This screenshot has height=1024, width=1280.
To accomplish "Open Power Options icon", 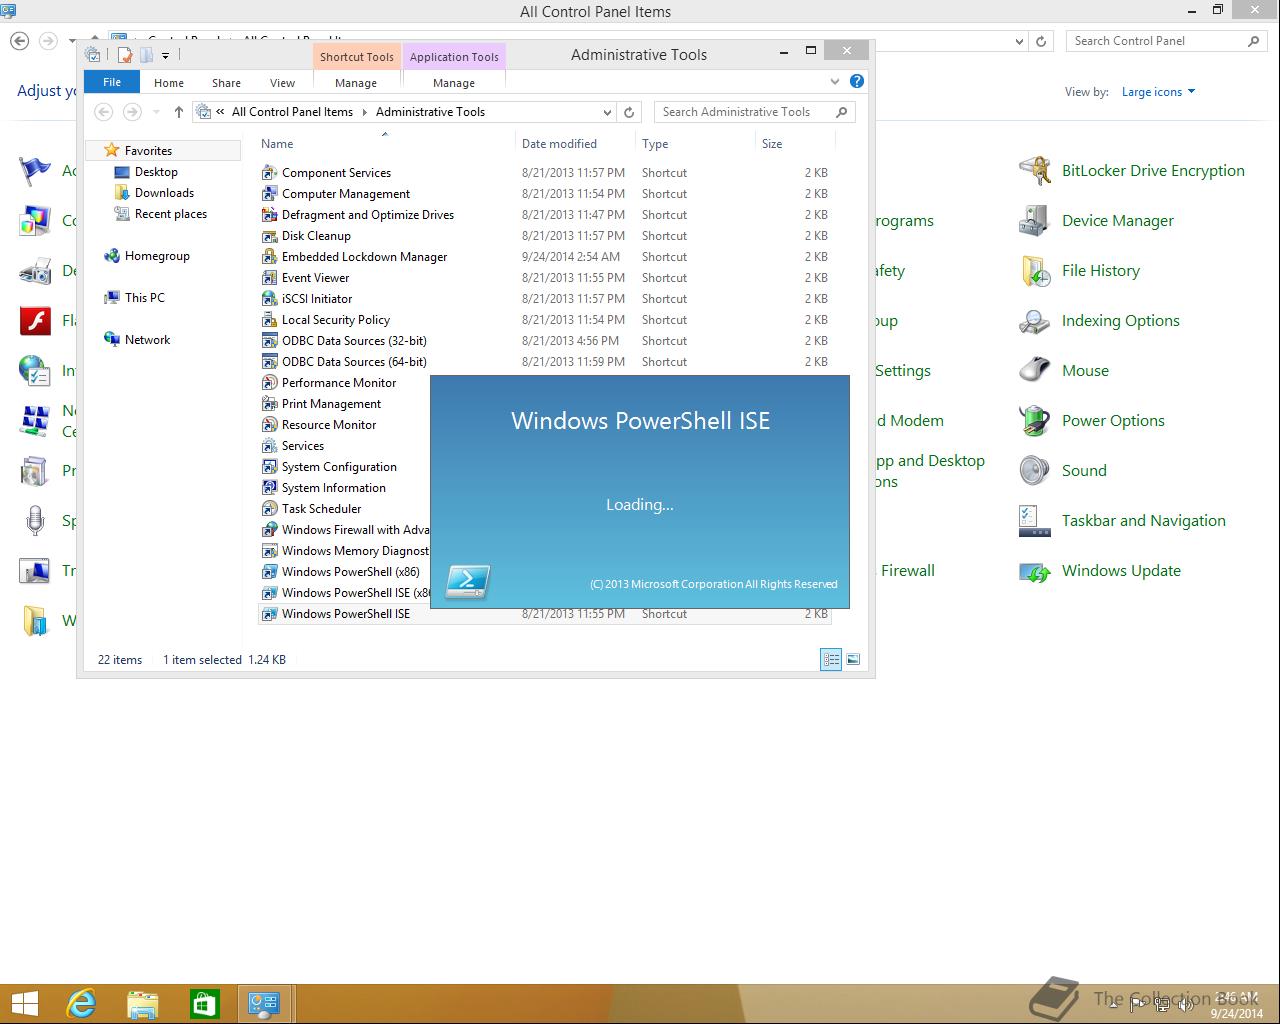I will pyautogui.click(x=1035, y=421).
